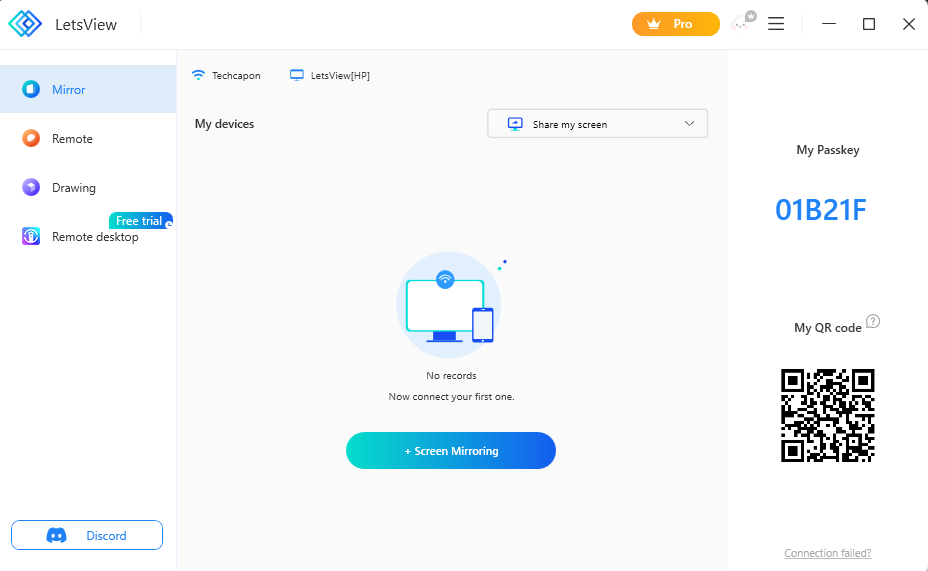Open the Remote desktop tab
The height and width of the screenshot is (571, 928).
point(88,237)
